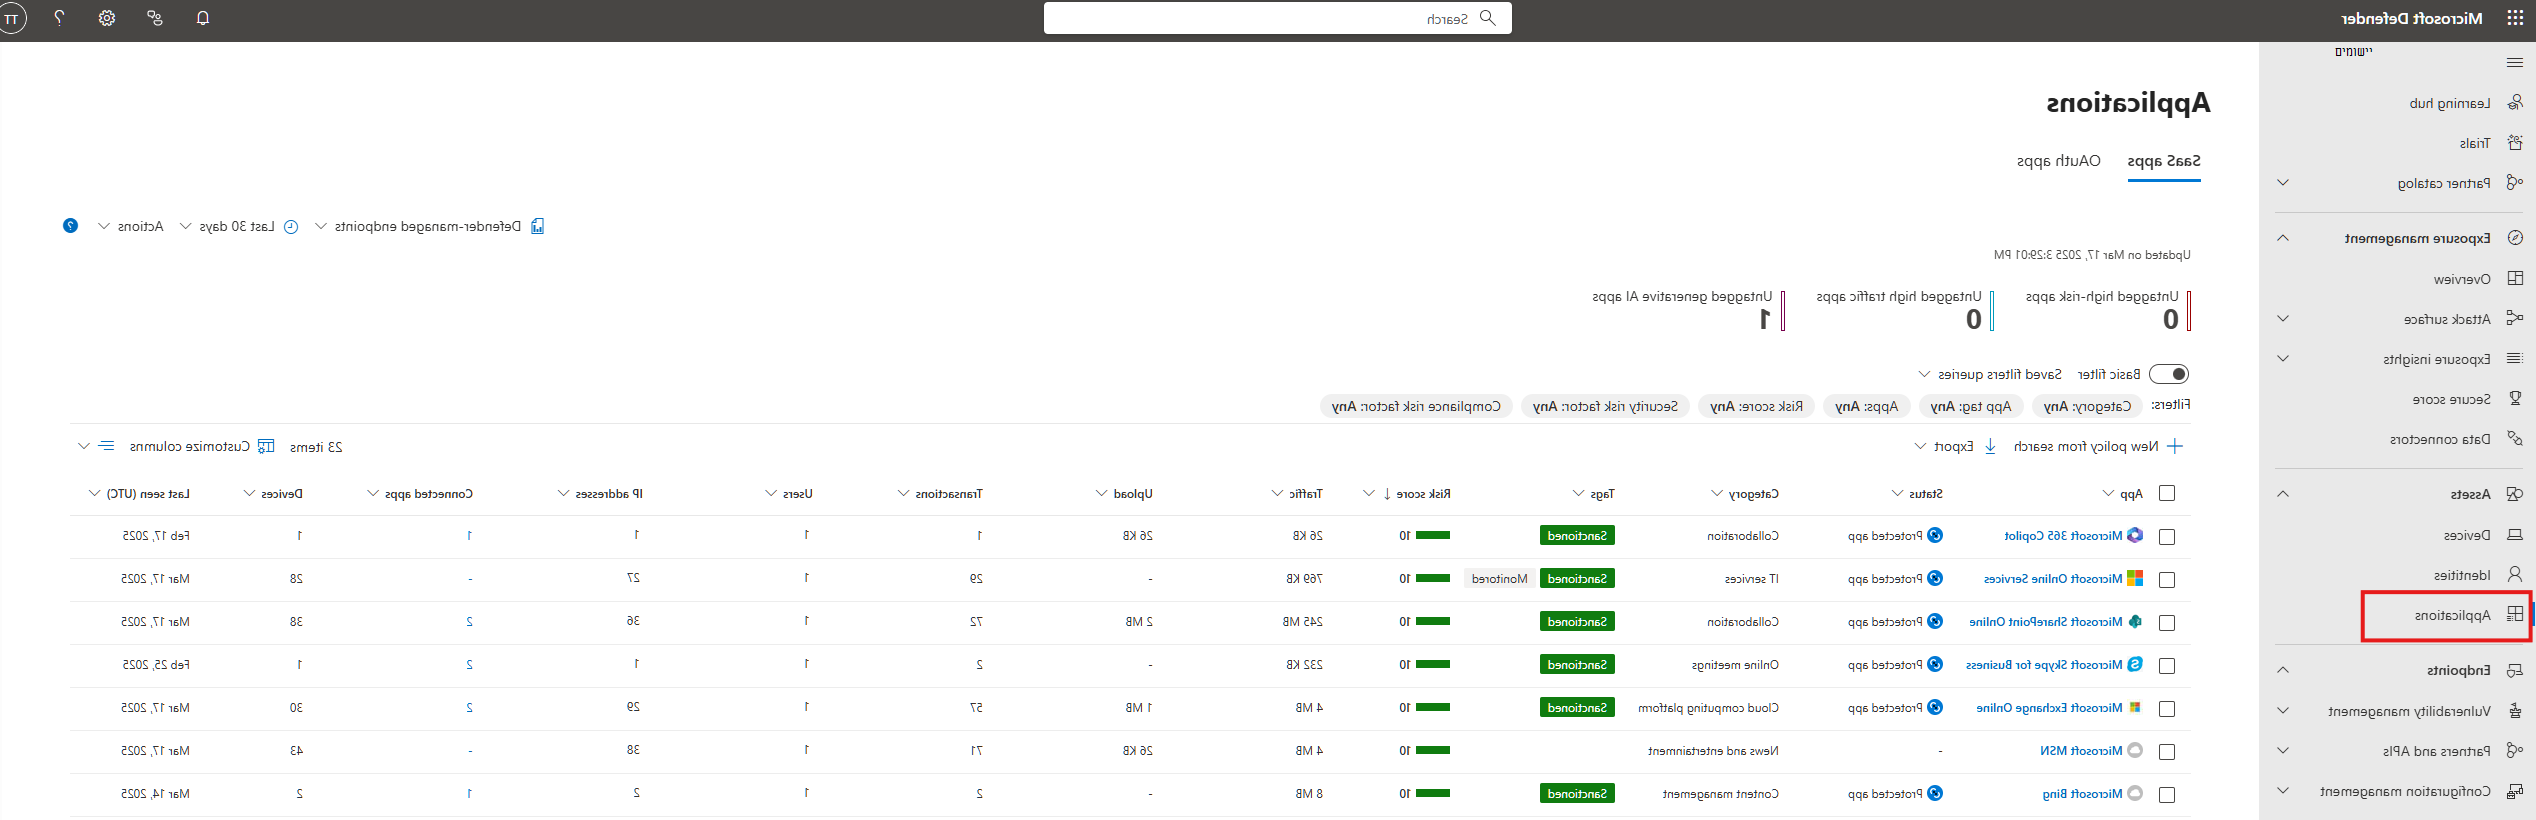Open the list view options icon beside Customize columns

tap(107, 446)
